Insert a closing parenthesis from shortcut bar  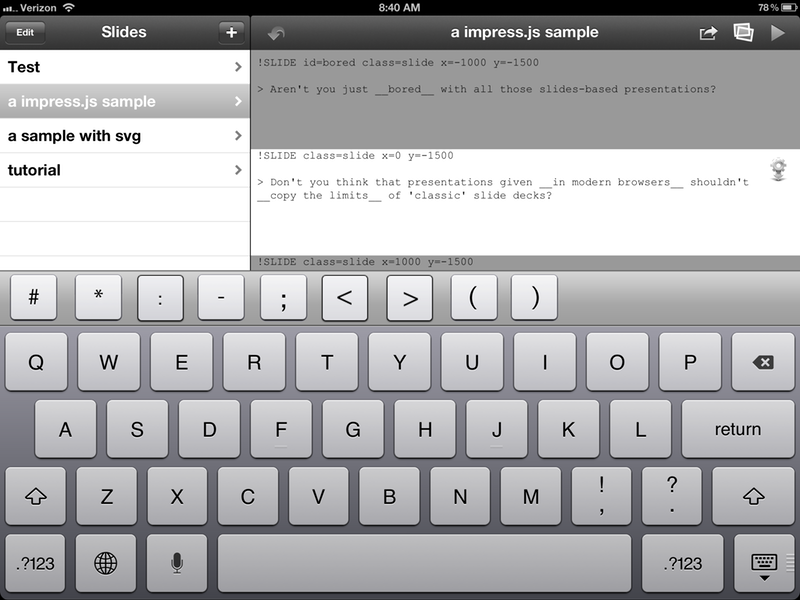(x=534, y=297)
